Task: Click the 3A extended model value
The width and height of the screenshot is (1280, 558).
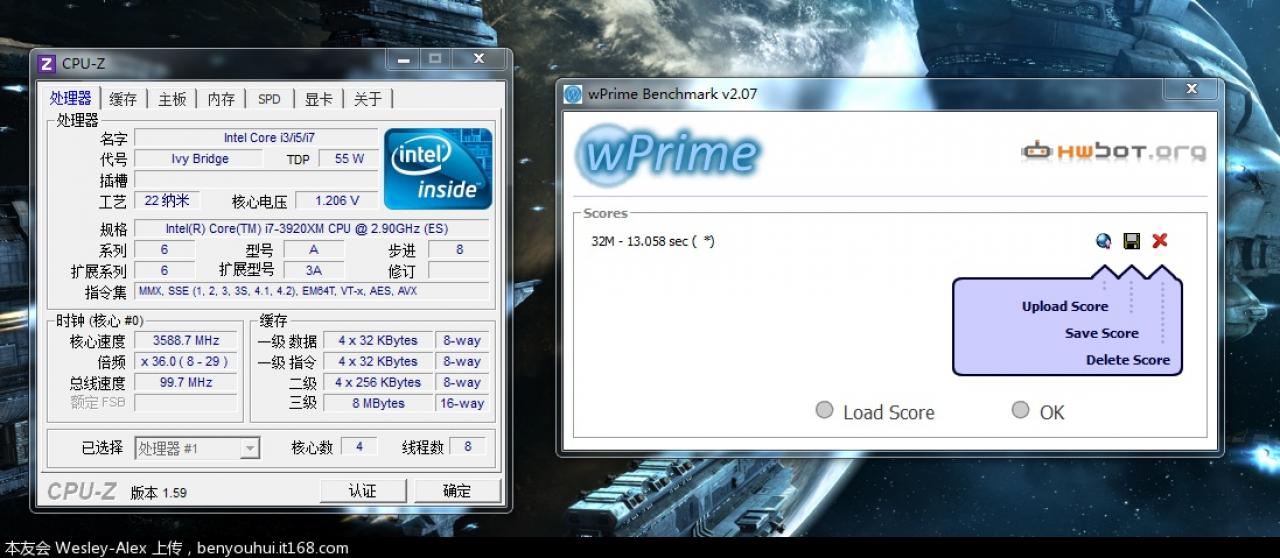Action: point(314,271)
